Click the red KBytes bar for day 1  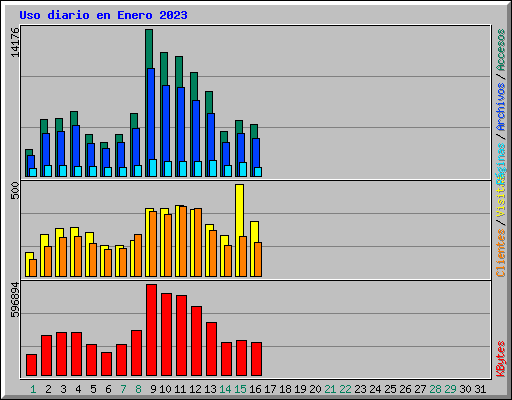[x=31, y=365]
